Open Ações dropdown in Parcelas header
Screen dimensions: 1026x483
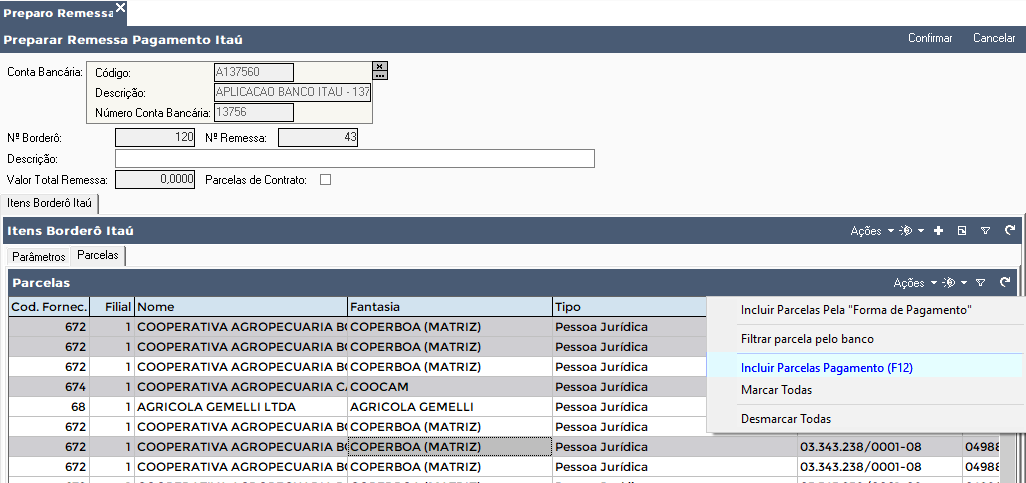915,283
